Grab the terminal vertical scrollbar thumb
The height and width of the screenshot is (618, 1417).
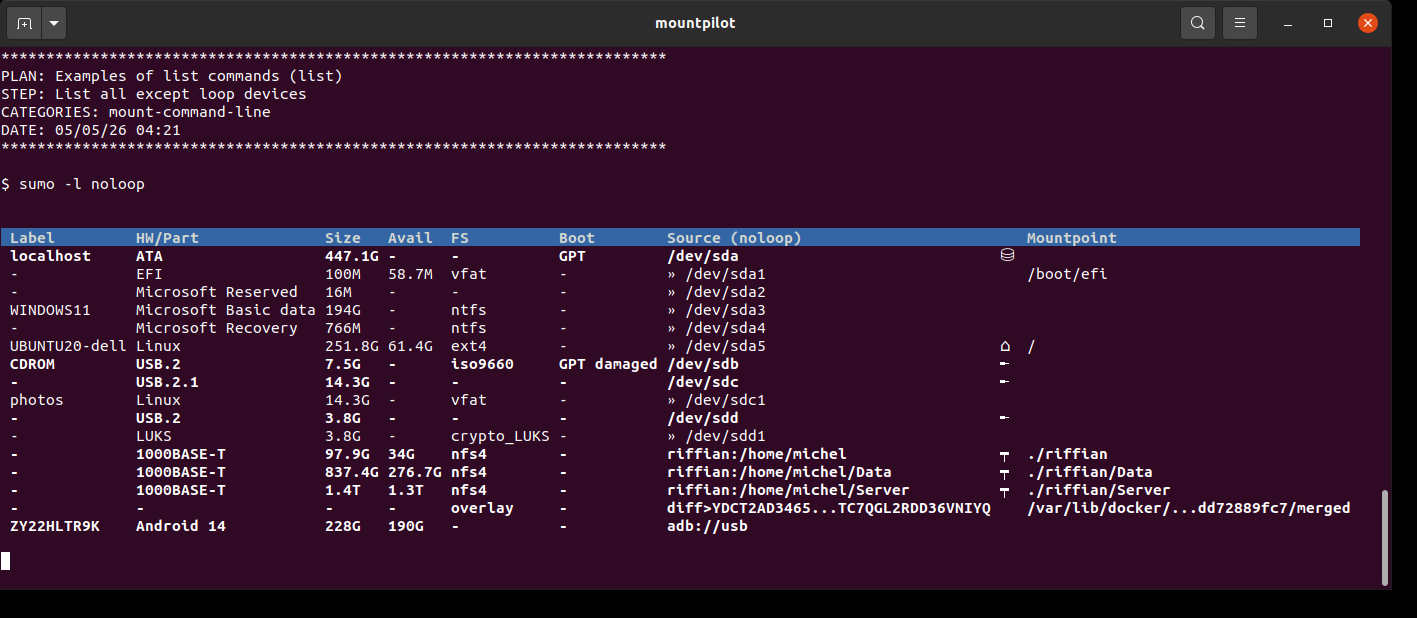point(1384,537)
